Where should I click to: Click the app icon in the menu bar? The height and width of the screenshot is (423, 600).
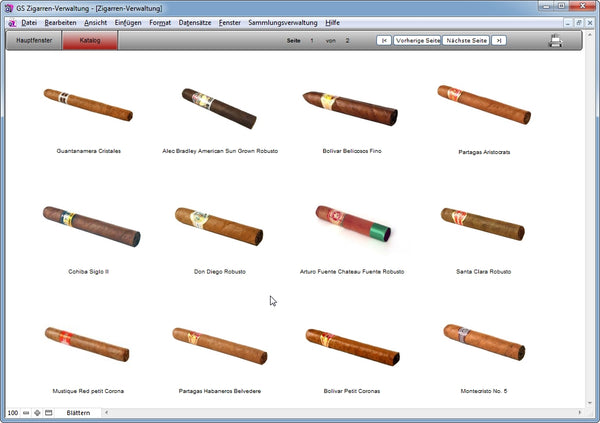point(12,23)
